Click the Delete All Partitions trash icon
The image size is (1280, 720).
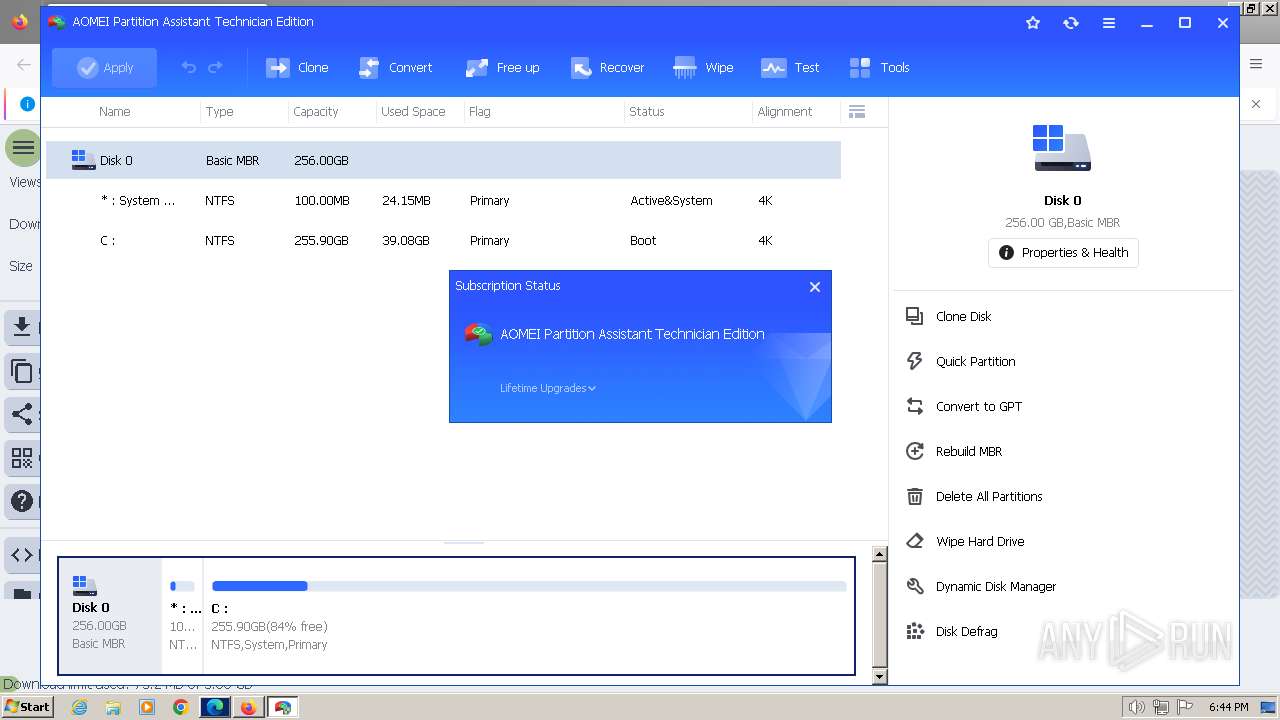click(x=914, y=496)
